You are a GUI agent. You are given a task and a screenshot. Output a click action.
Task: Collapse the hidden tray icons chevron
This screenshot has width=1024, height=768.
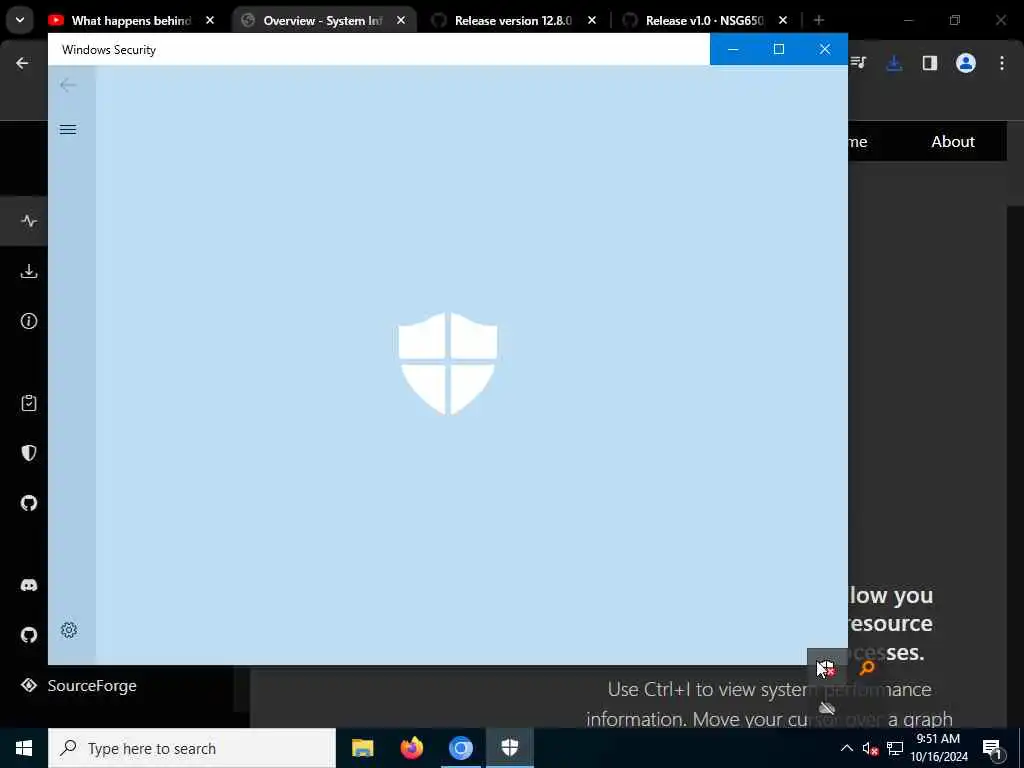pos(846,748)
